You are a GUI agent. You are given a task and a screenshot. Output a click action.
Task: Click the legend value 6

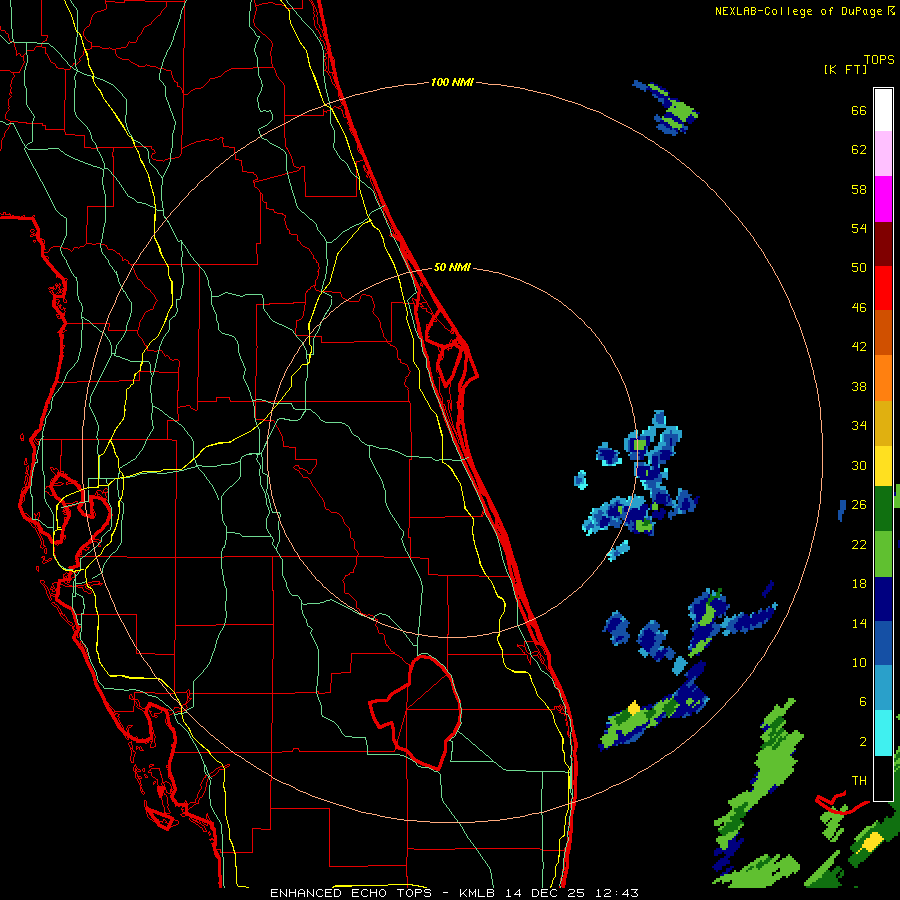click(862, 702)
